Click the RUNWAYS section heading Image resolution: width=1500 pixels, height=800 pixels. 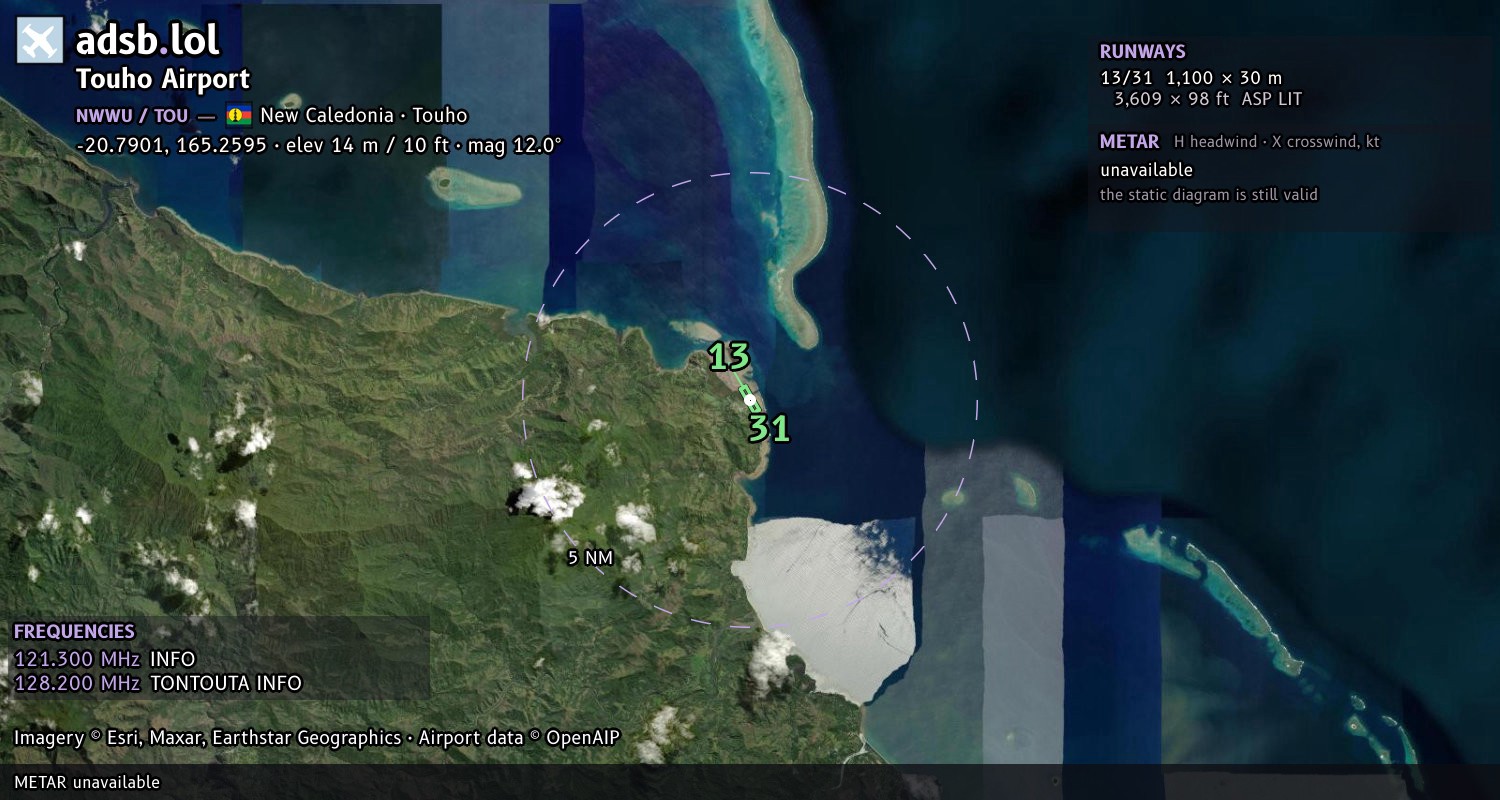click(1143, 51)
